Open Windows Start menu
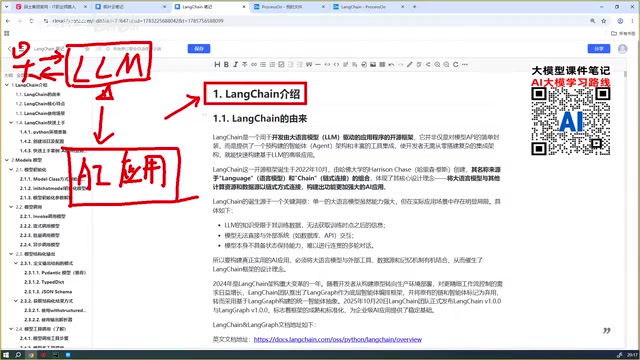The height and width of the screenshot is (360, 640). [6, 355]
